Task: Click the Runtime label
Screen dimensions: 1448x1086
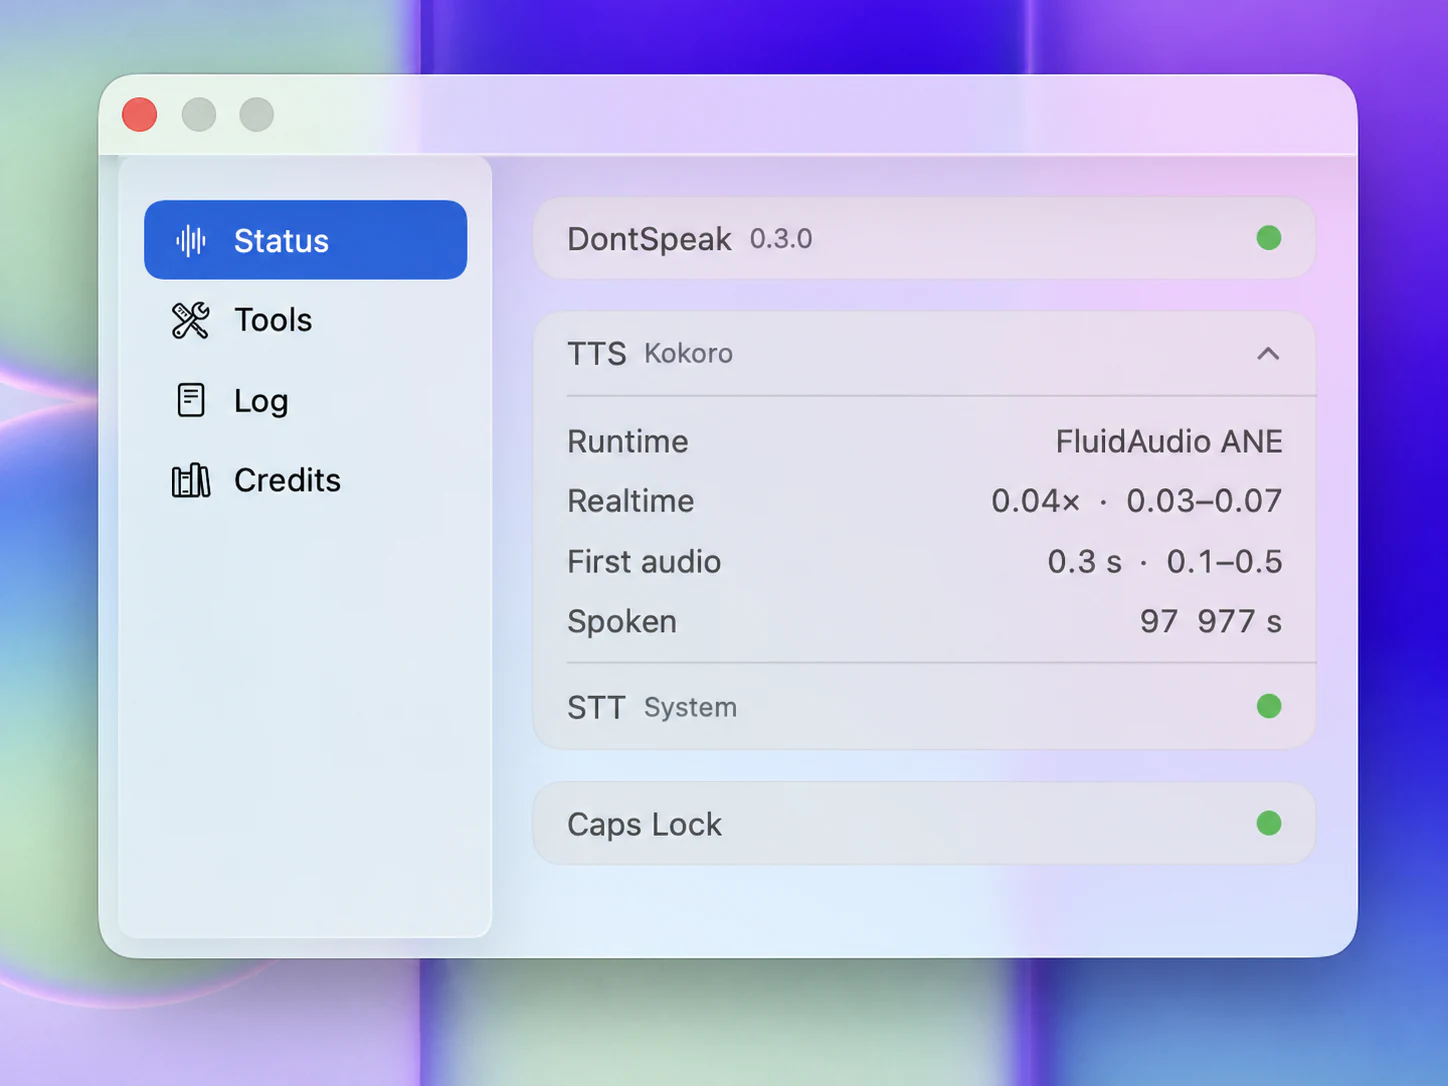Action: (x=628, y=441)
